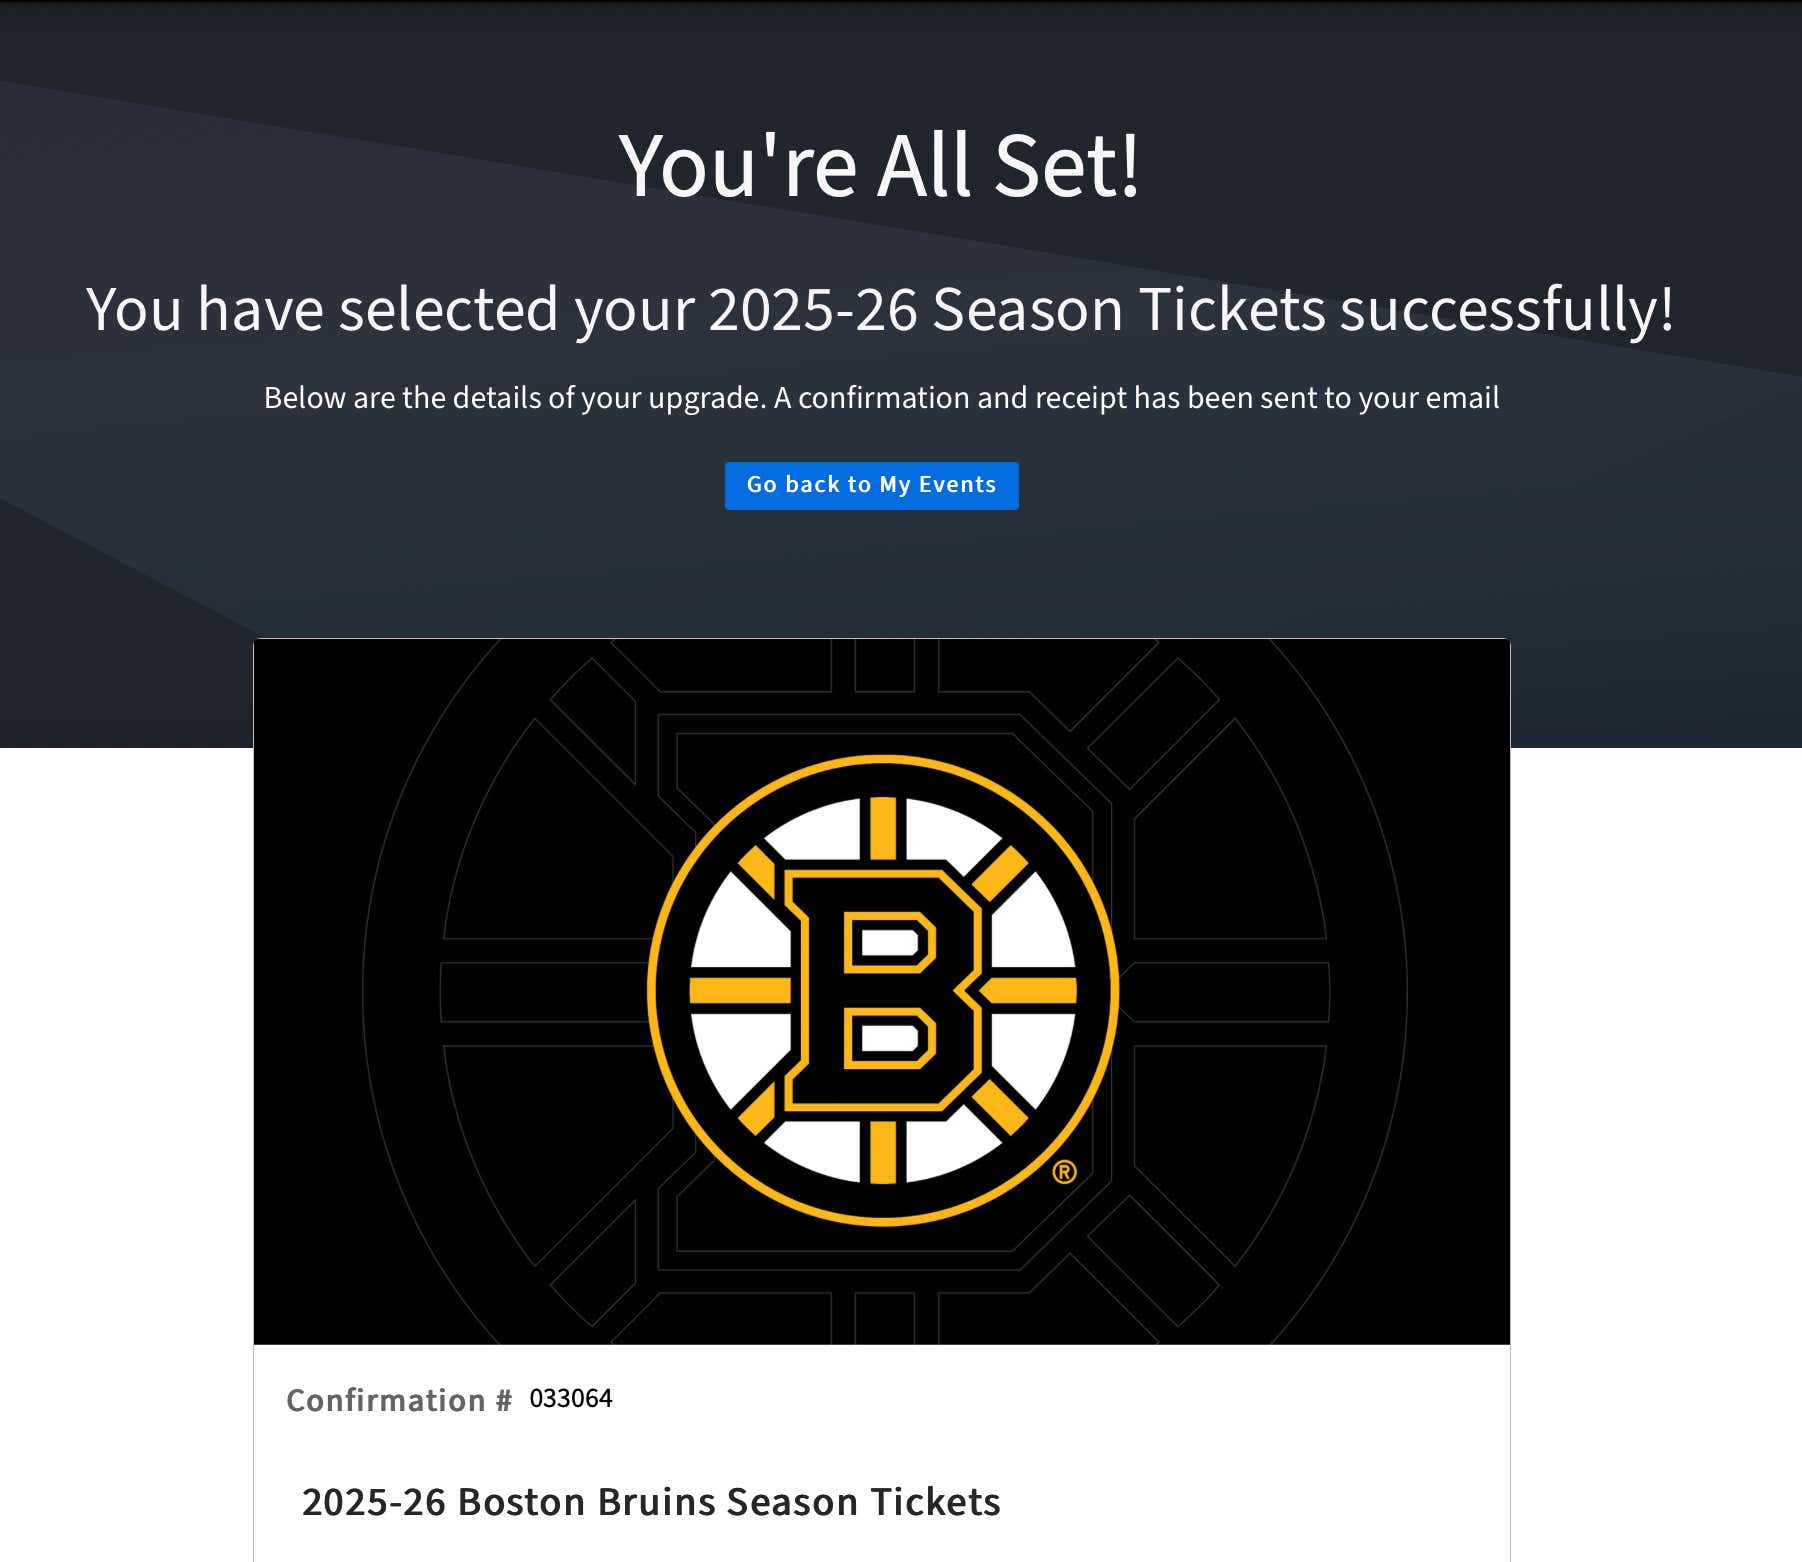Click the confirmation number 033064

(x=570, y=1399)
